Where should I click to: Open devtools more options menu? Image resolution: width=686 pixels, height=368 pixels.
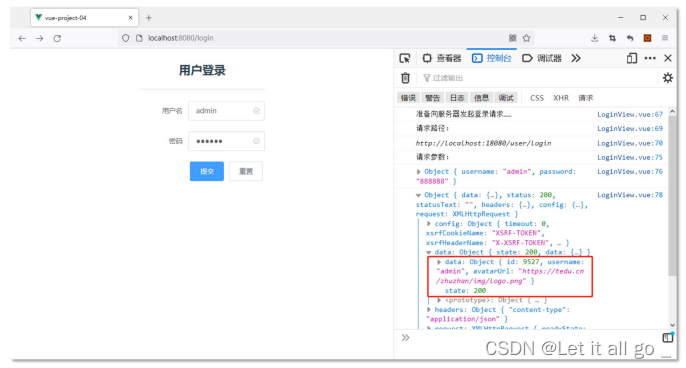[x=650, y=58]
